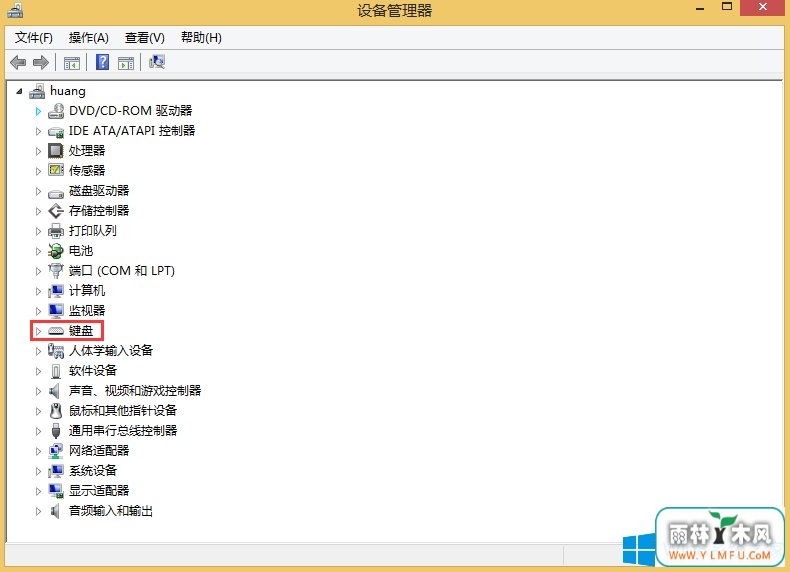Screen dimensions: 790x572
Task: Click the 处理器 processor chip icon
Action: tap(55, 151)
